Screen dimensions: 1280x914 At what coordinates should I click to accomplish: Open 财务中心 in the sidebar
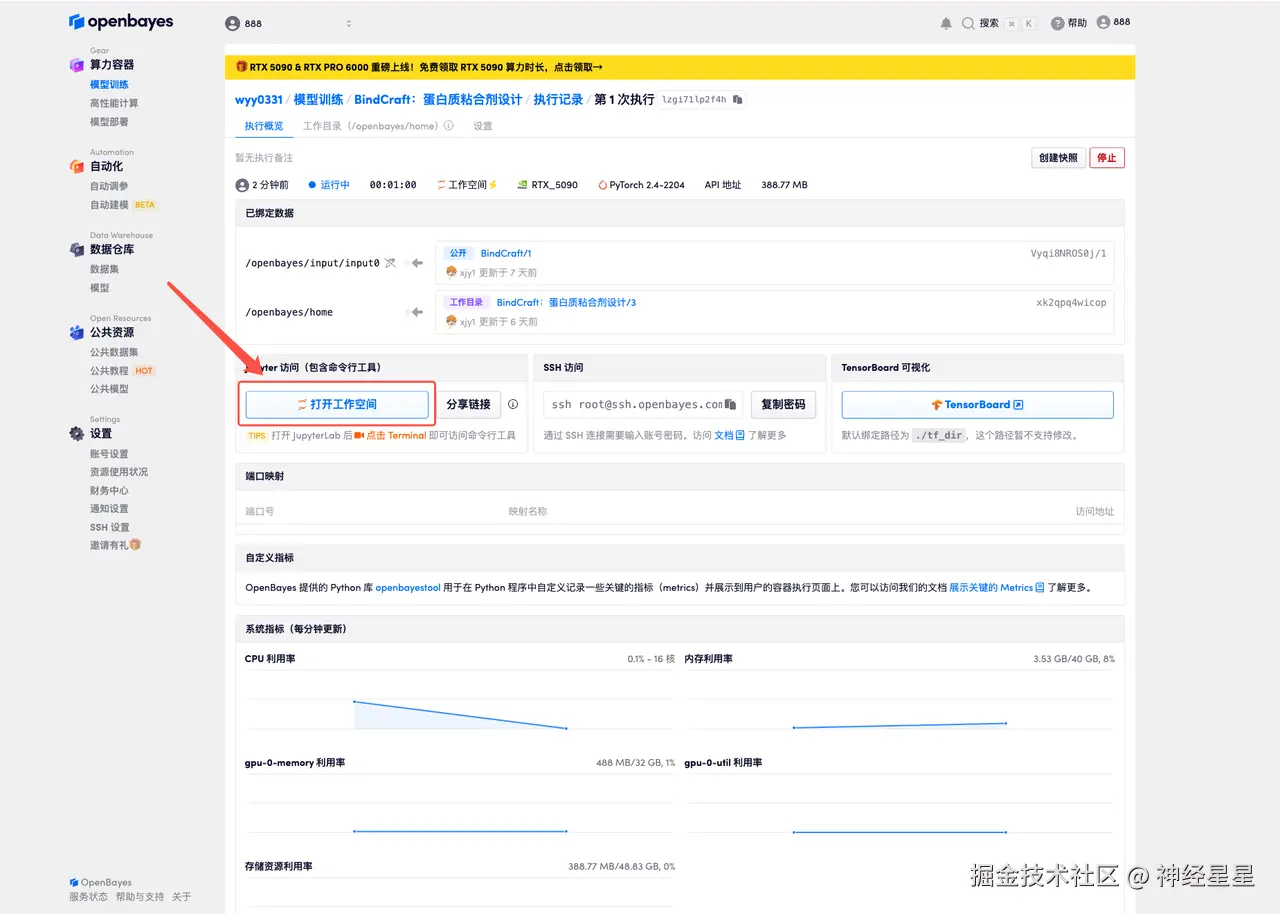[109, 491]
